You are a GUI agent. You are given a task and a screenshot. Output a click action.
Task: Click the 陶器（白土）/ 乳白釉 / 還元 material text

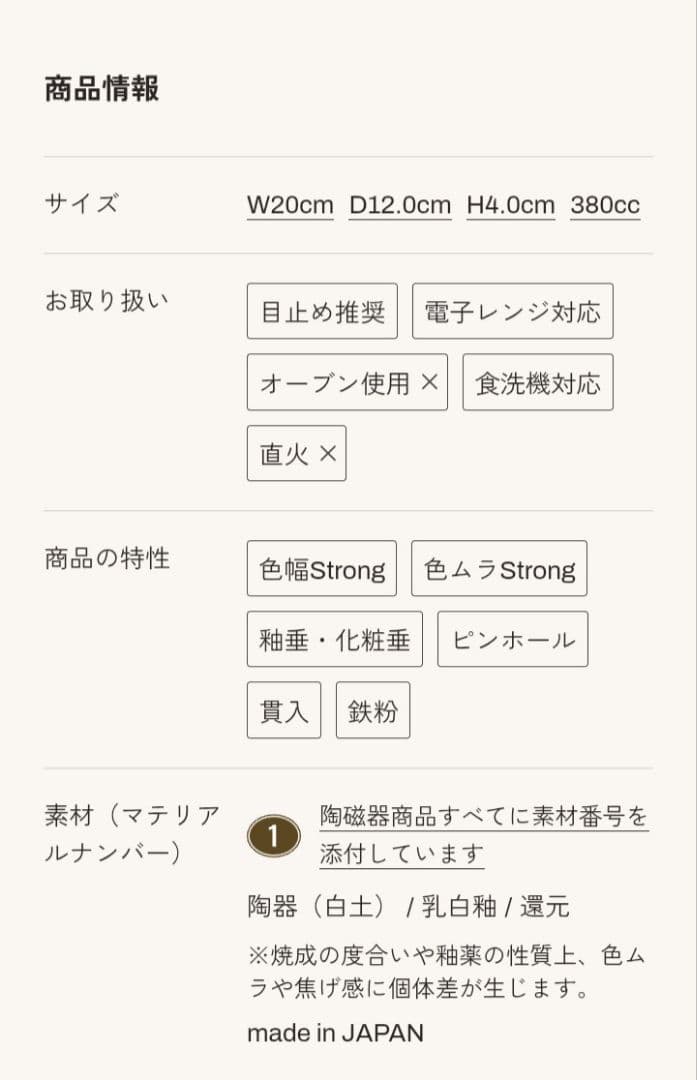408,907
